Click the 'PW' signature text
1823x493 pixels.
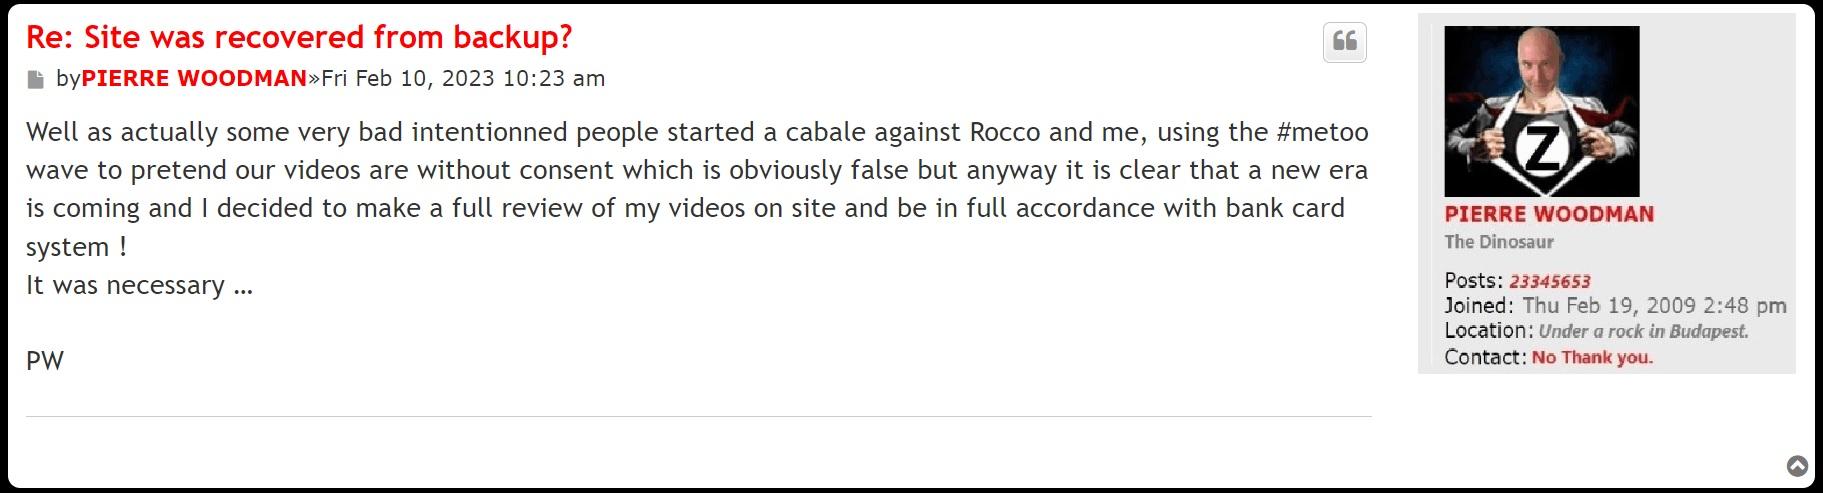(x=45, y=361)
